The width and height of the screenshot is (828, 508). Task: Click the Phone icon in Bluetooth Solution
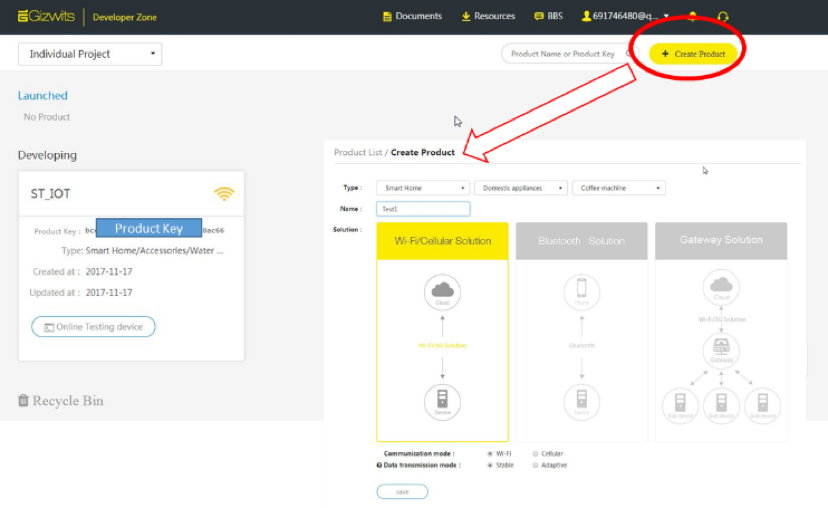pyautogui.click(x=581, y=292)
